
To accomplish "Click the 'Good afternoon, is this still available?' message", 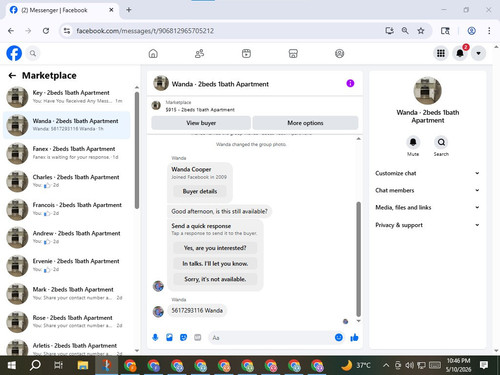I will point(219,211).
